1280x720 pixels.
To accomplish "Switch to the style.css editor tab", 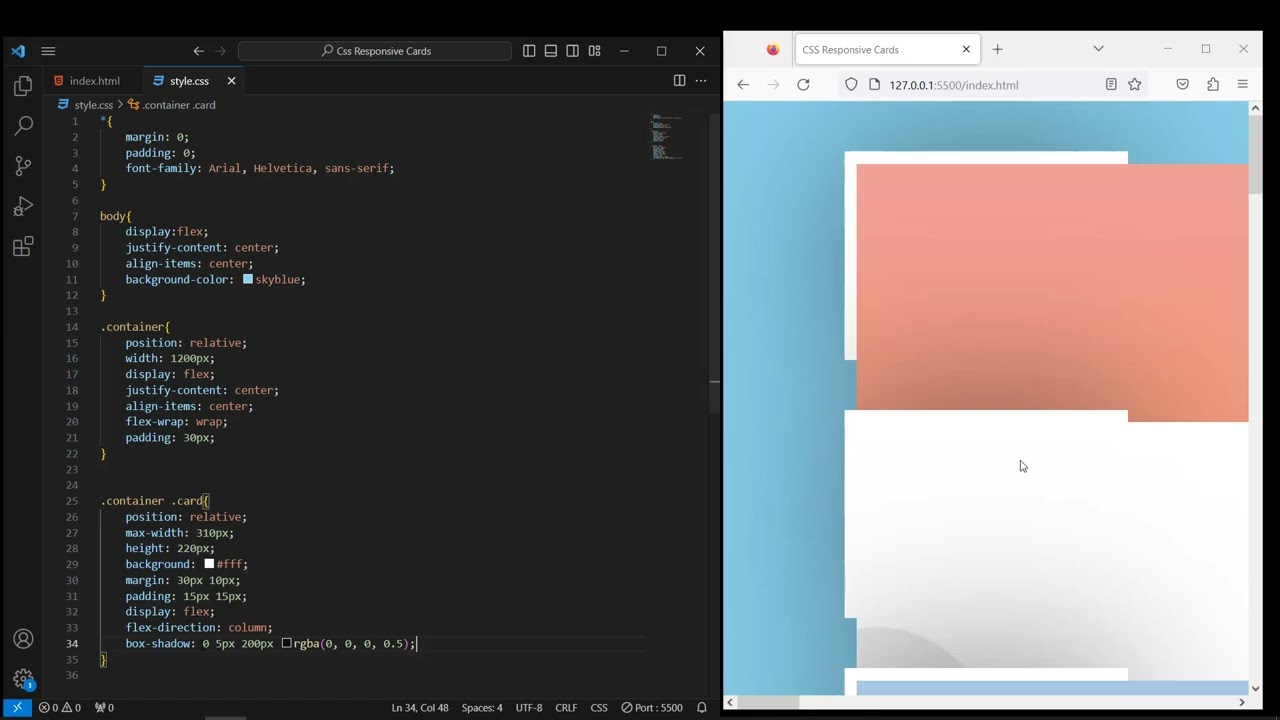I will pos(189,81).
